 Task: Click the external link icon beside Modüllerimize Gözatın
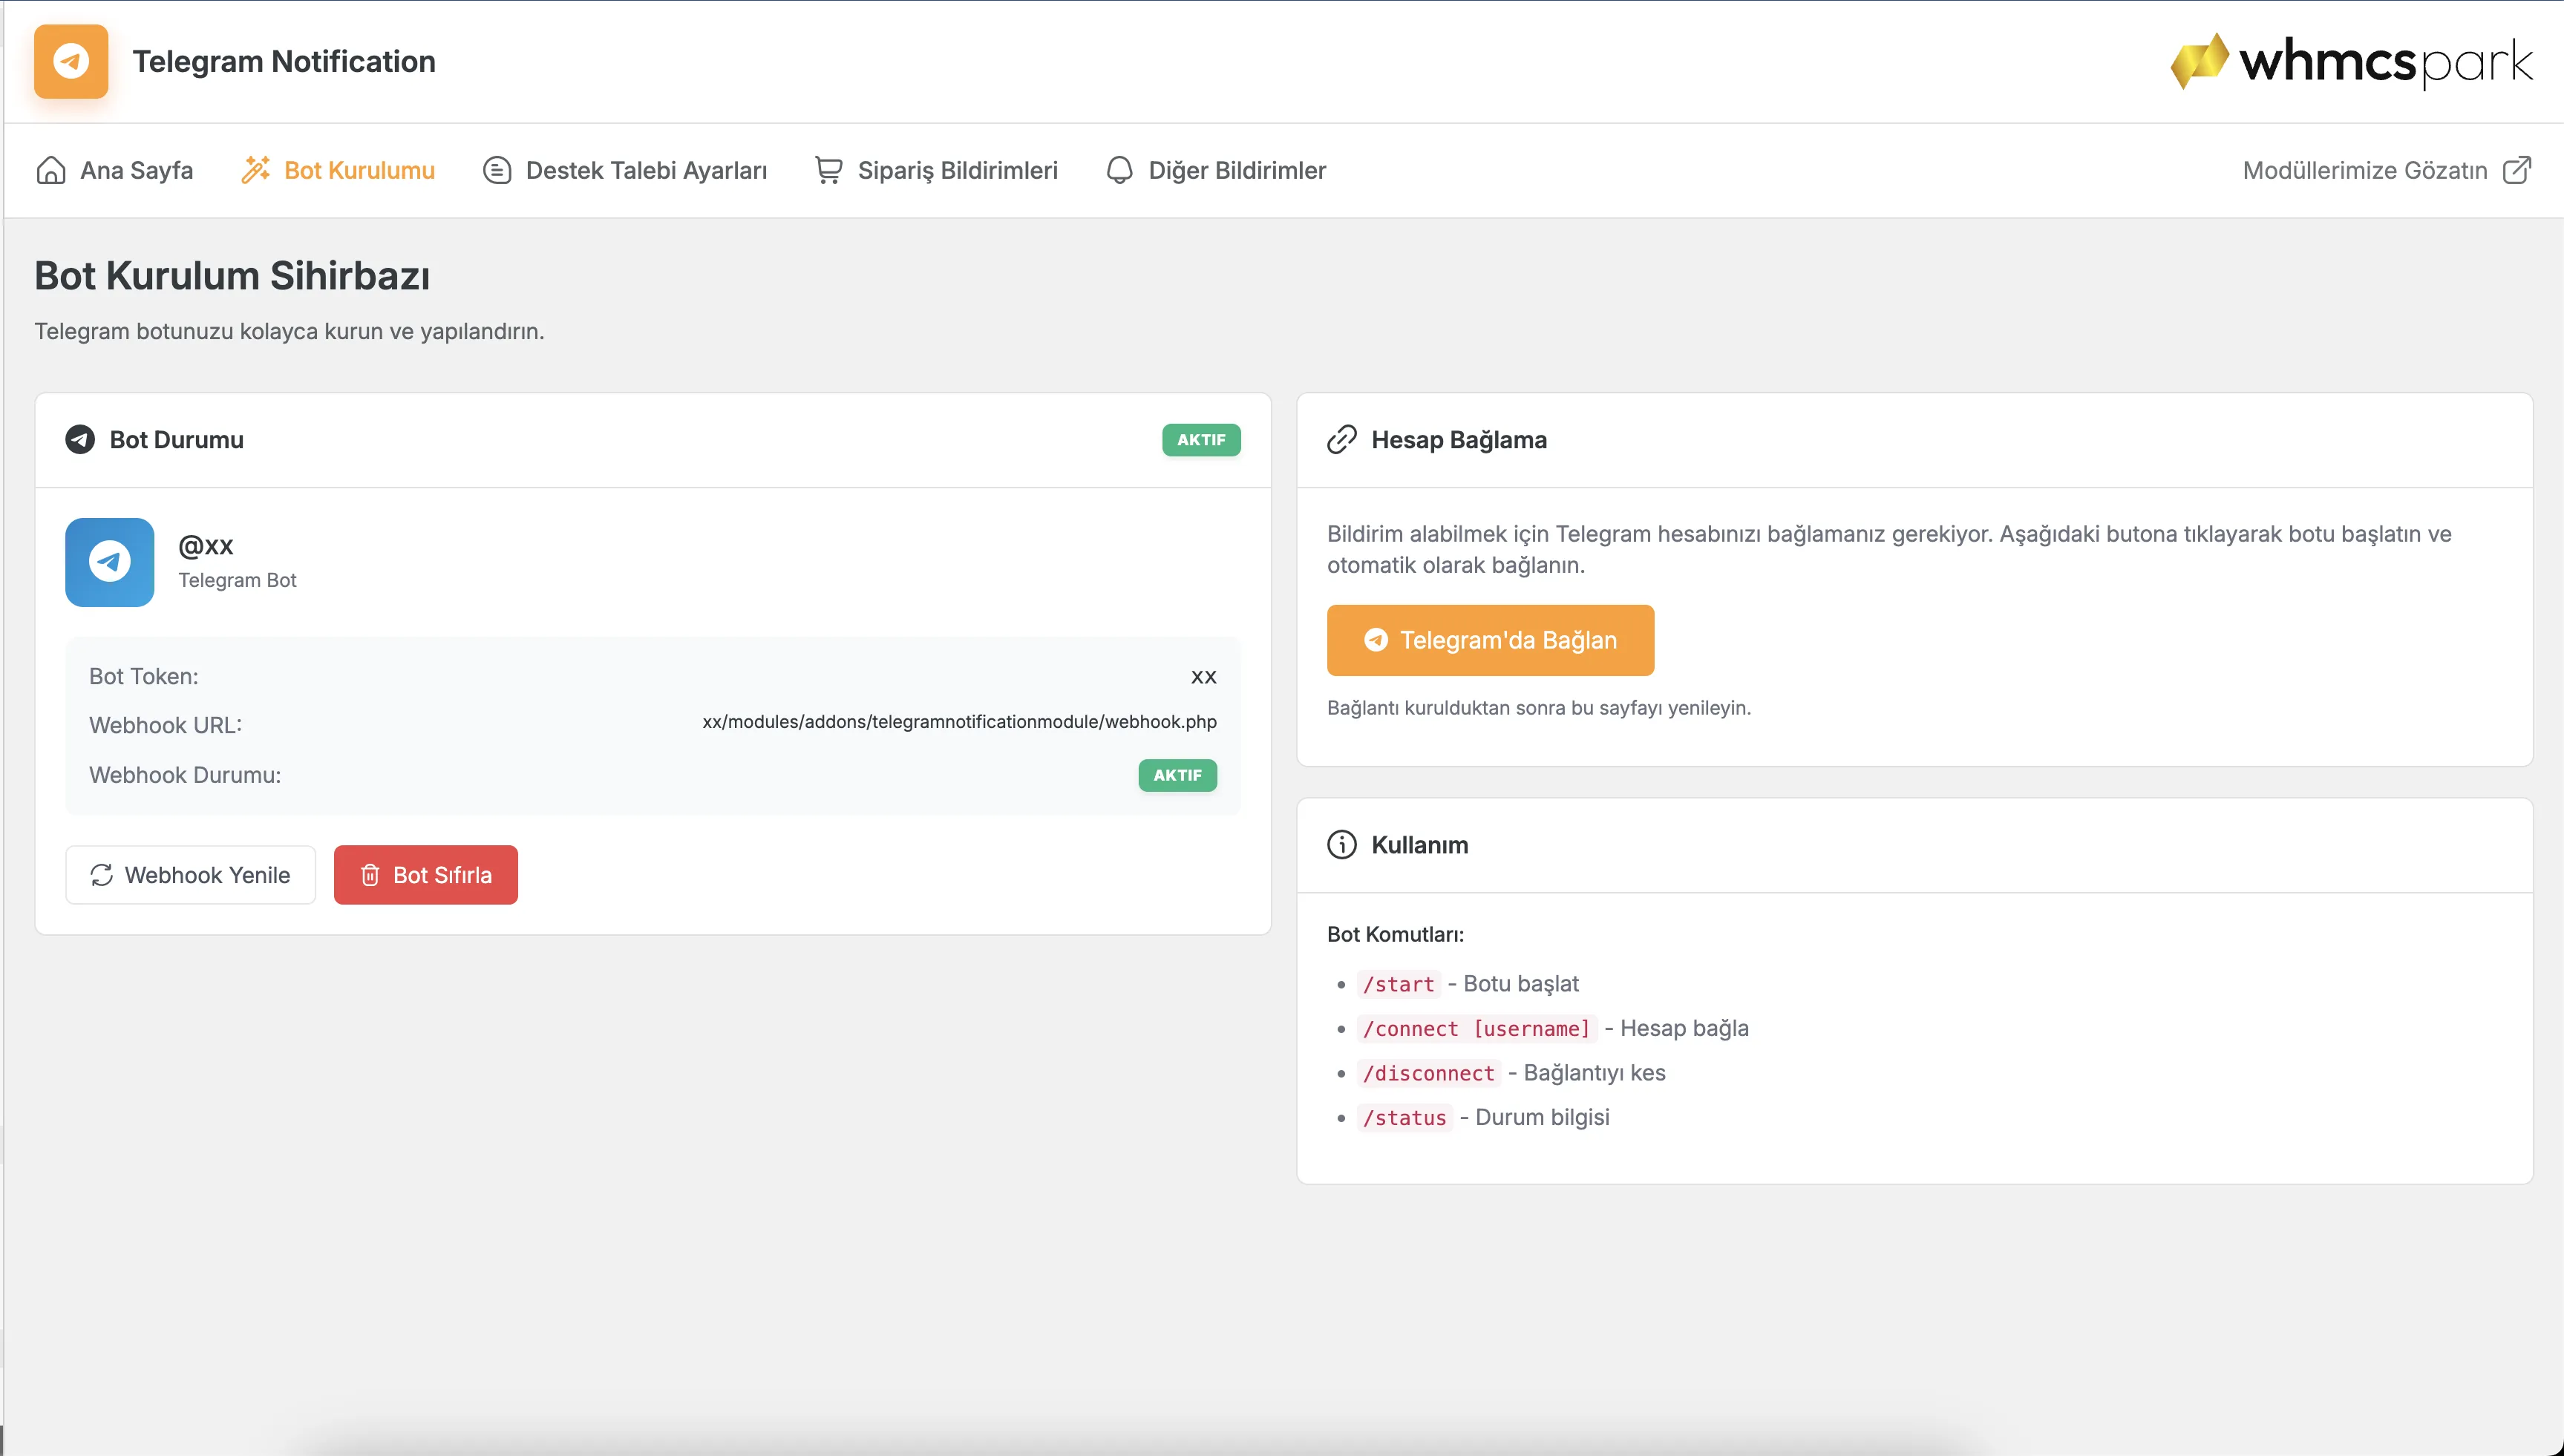(2517, 170)
